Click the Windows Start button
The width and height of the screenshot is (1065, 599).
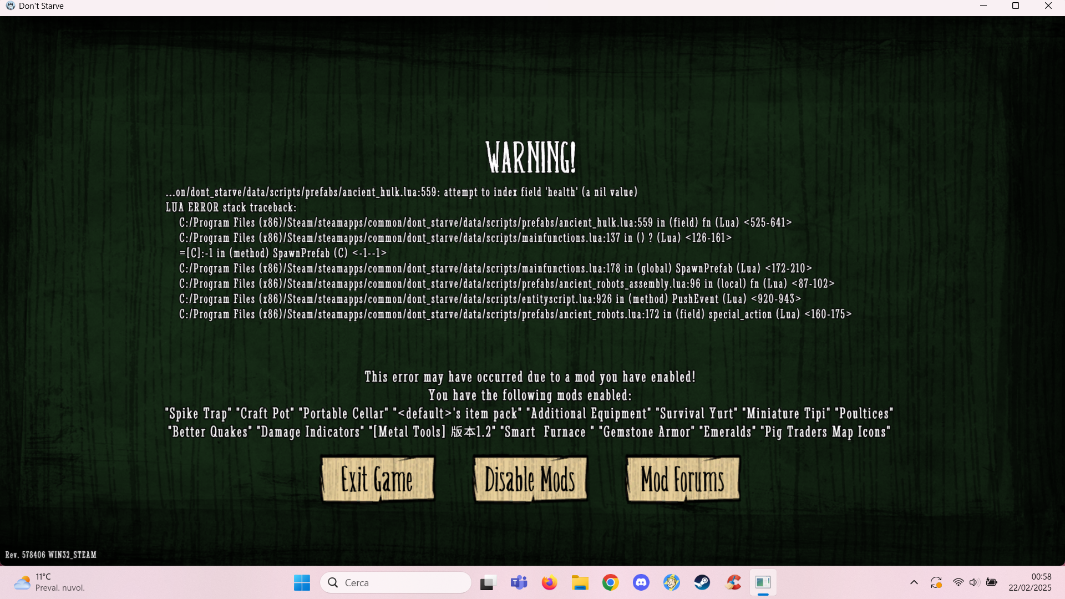coord(301,582)
